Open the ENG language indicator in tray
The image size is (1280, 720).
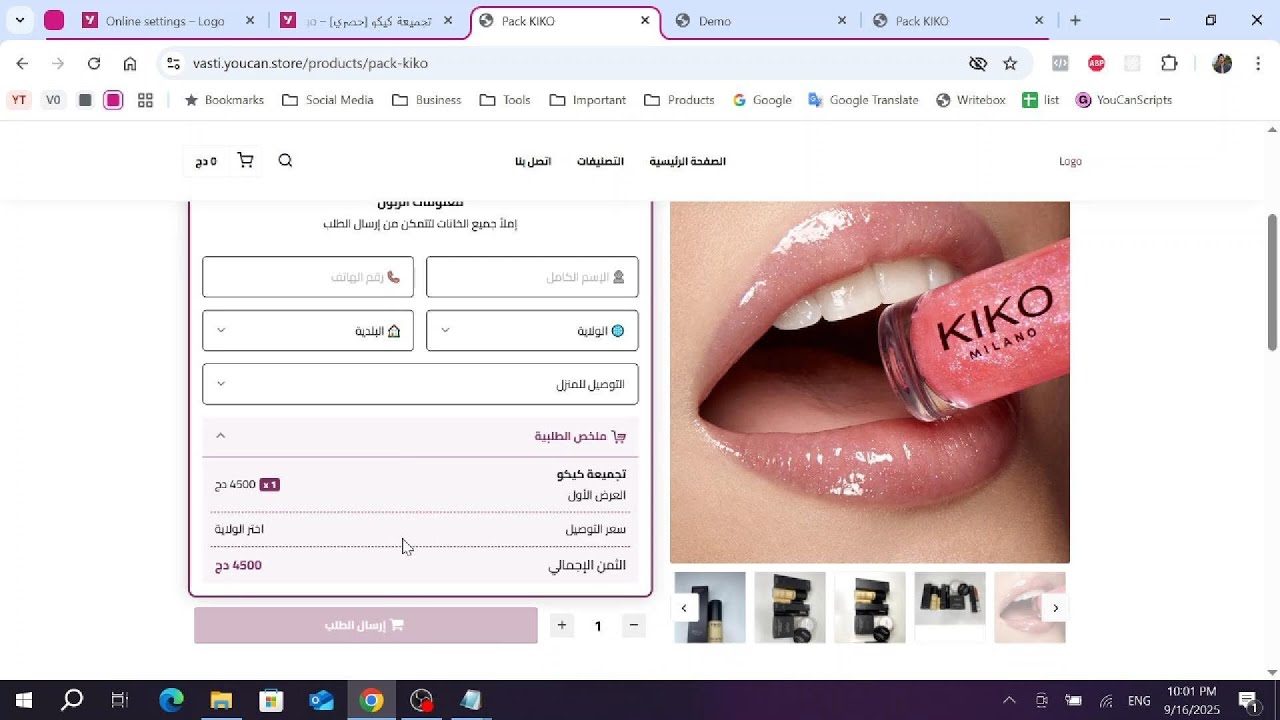pos(1139,700)
